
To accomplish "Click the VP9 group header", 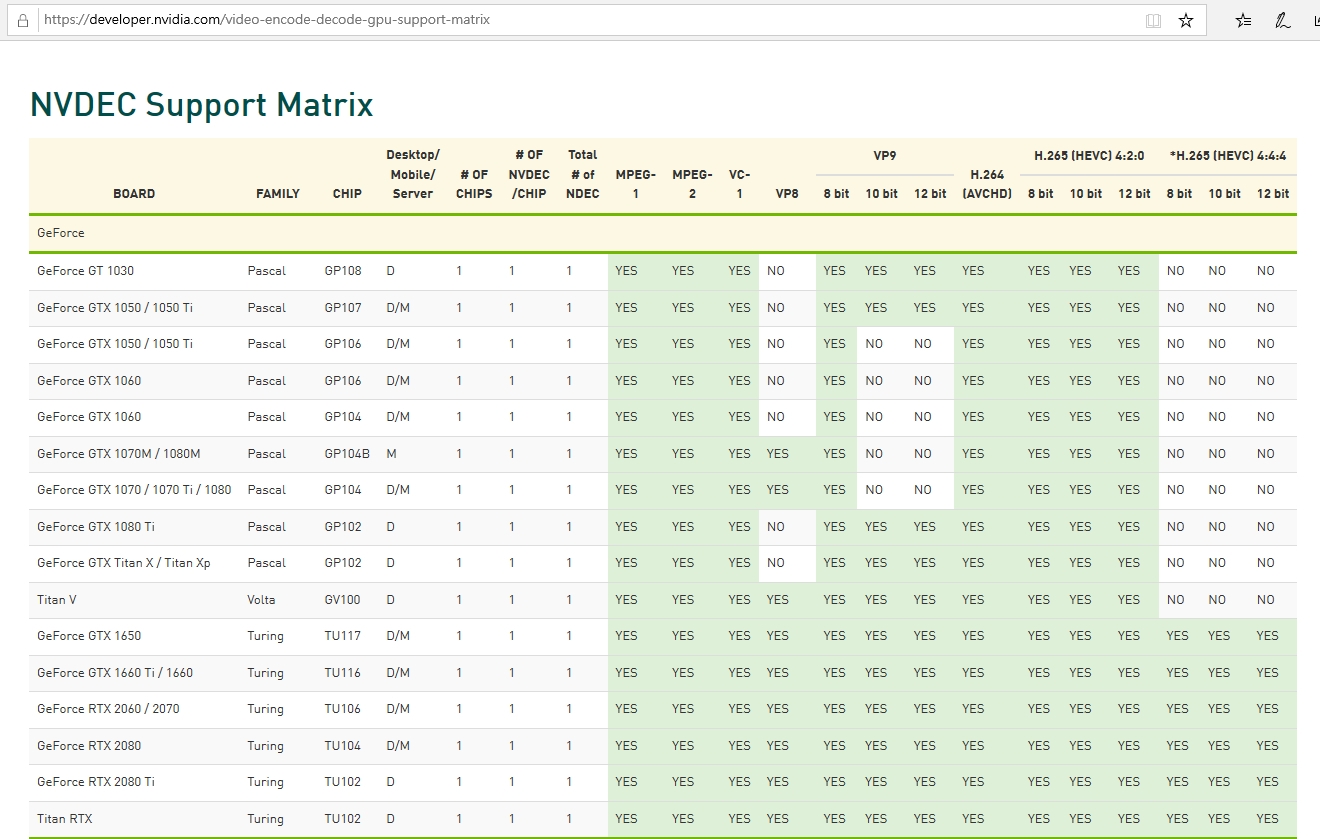I will pos(884,155).
